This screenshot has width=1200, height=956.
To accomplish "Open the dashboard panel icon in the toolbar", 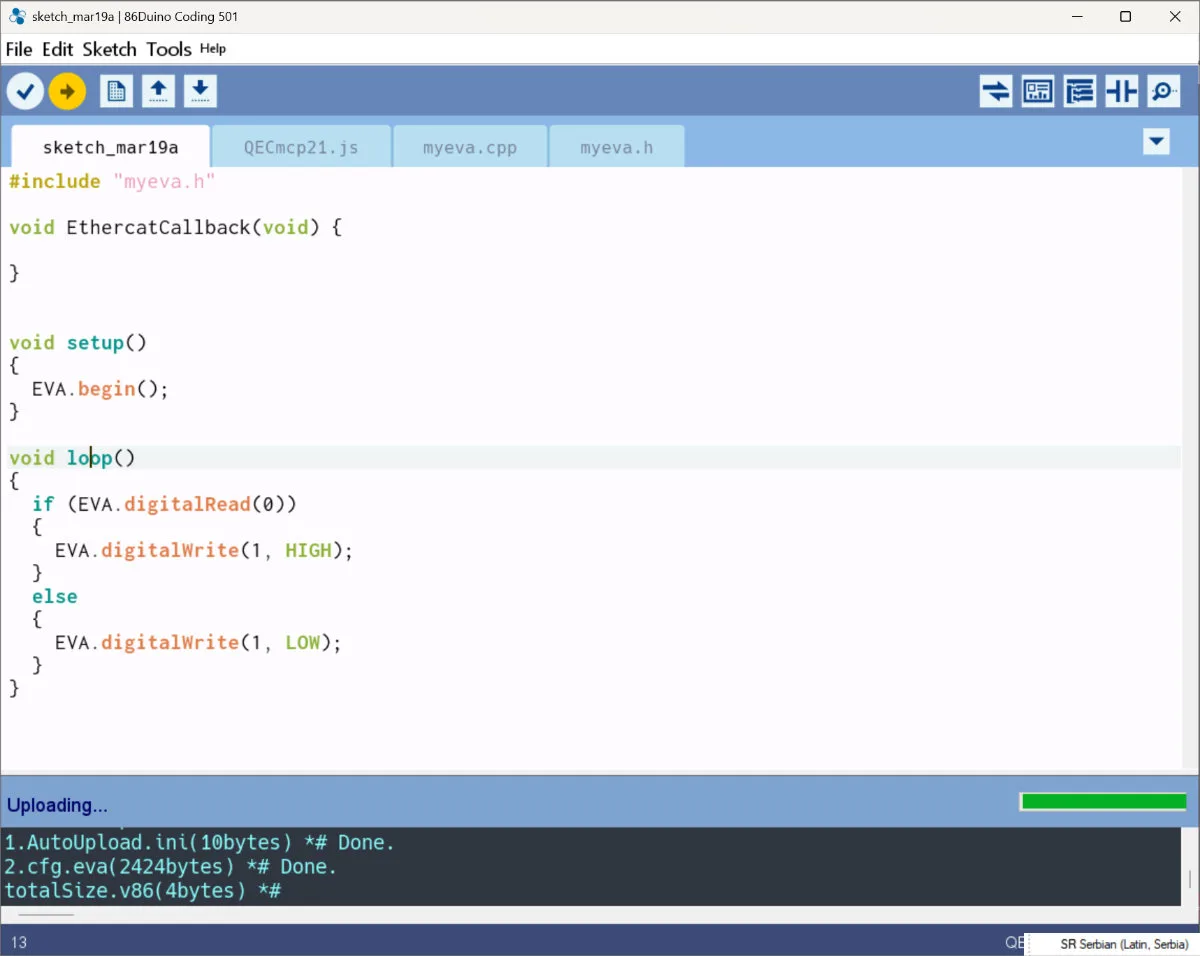I will 1037,92.
